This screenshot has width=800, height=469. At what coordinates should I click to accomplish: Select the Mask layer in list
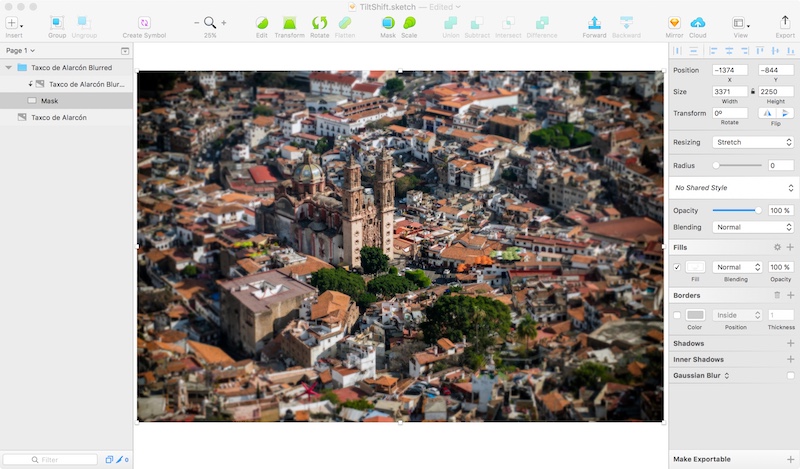(x=49, y=101)
